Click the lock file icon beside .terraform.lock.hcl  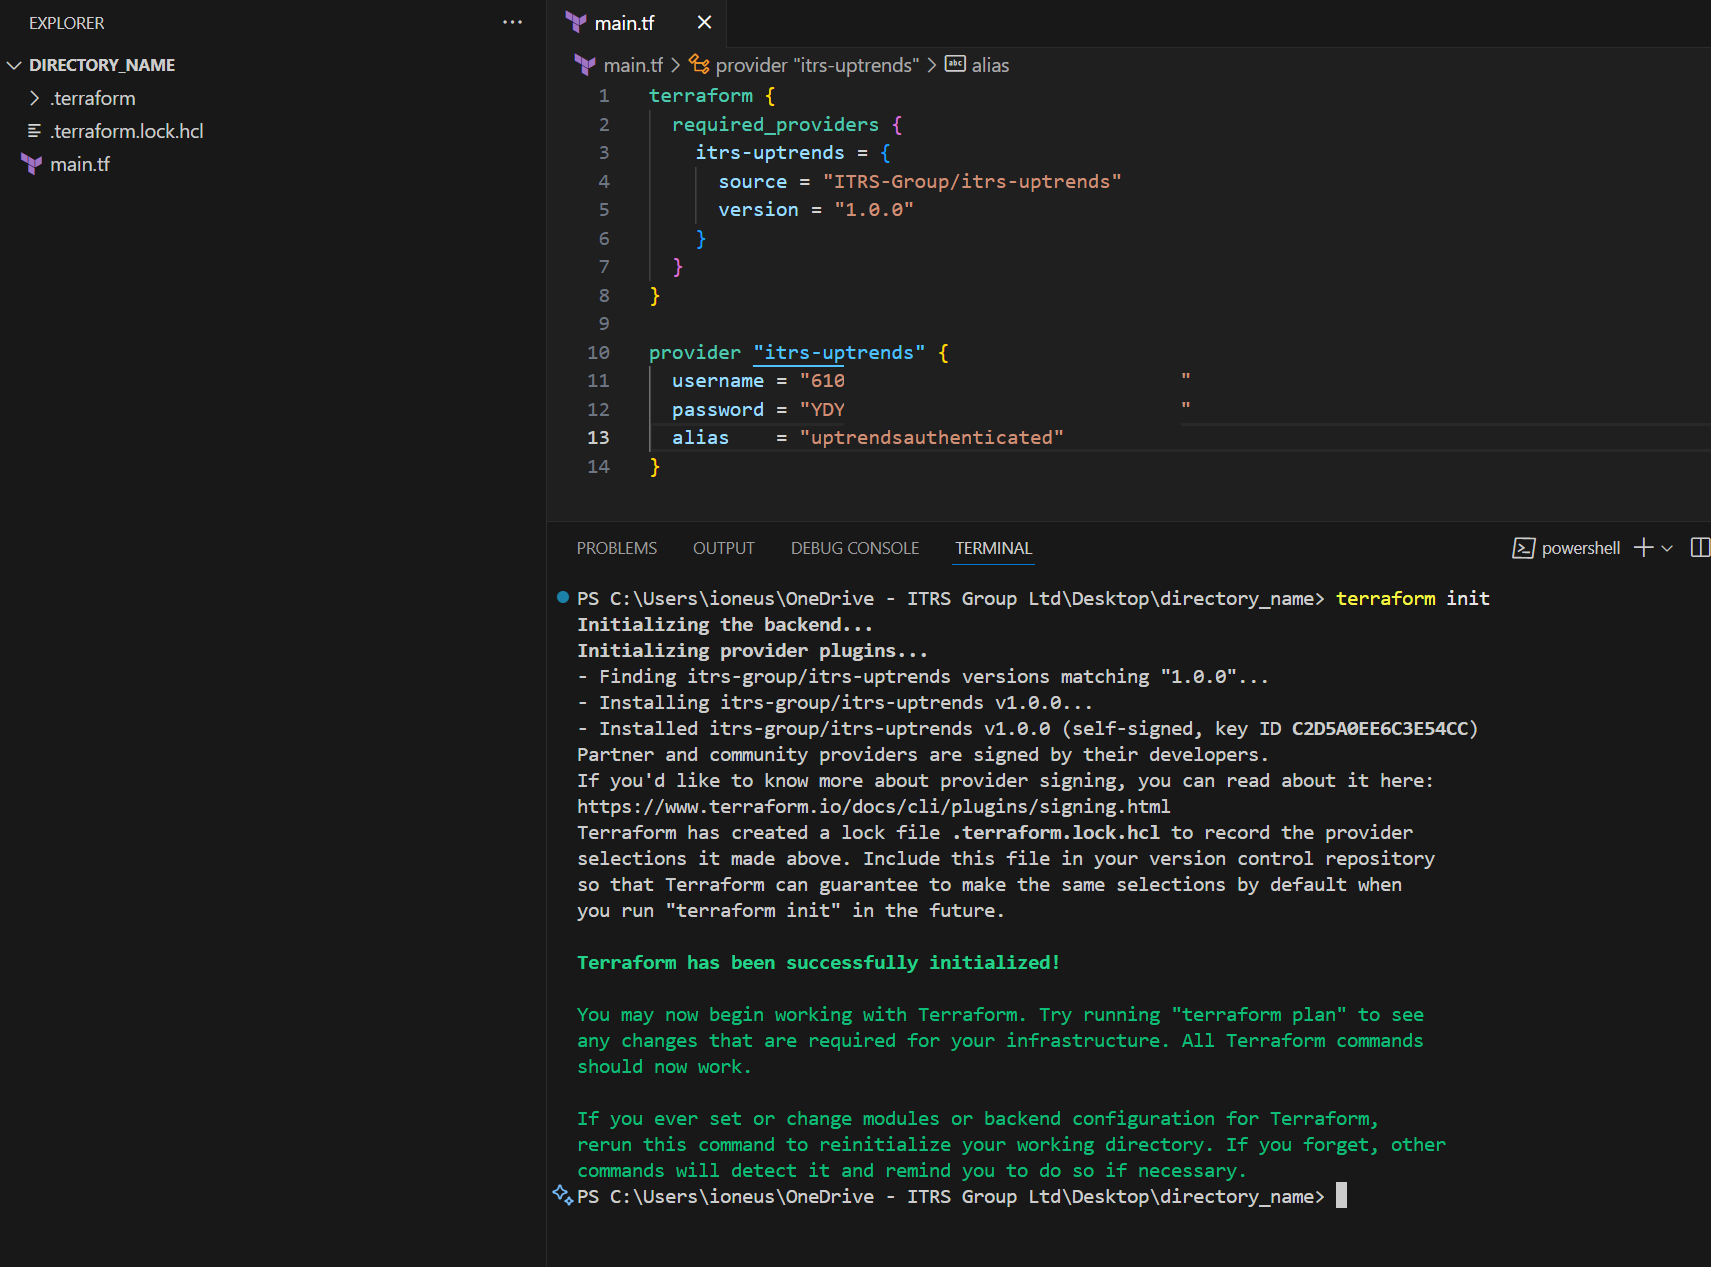[34, 131]
